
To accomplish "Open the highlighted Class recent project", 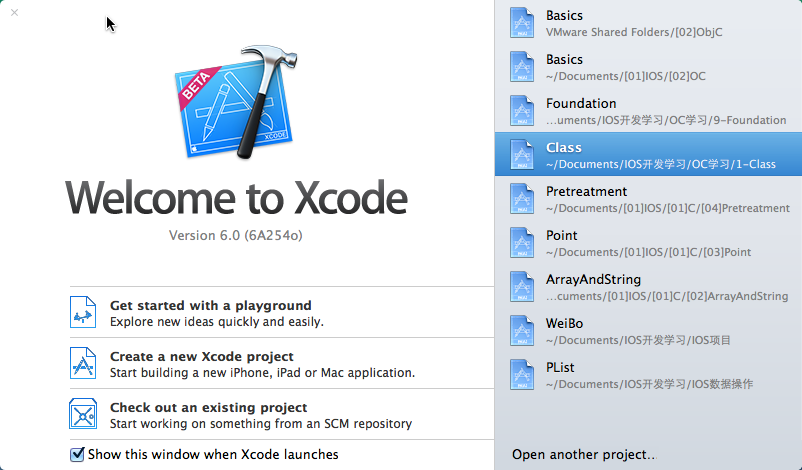I will [x=648, y=154].
